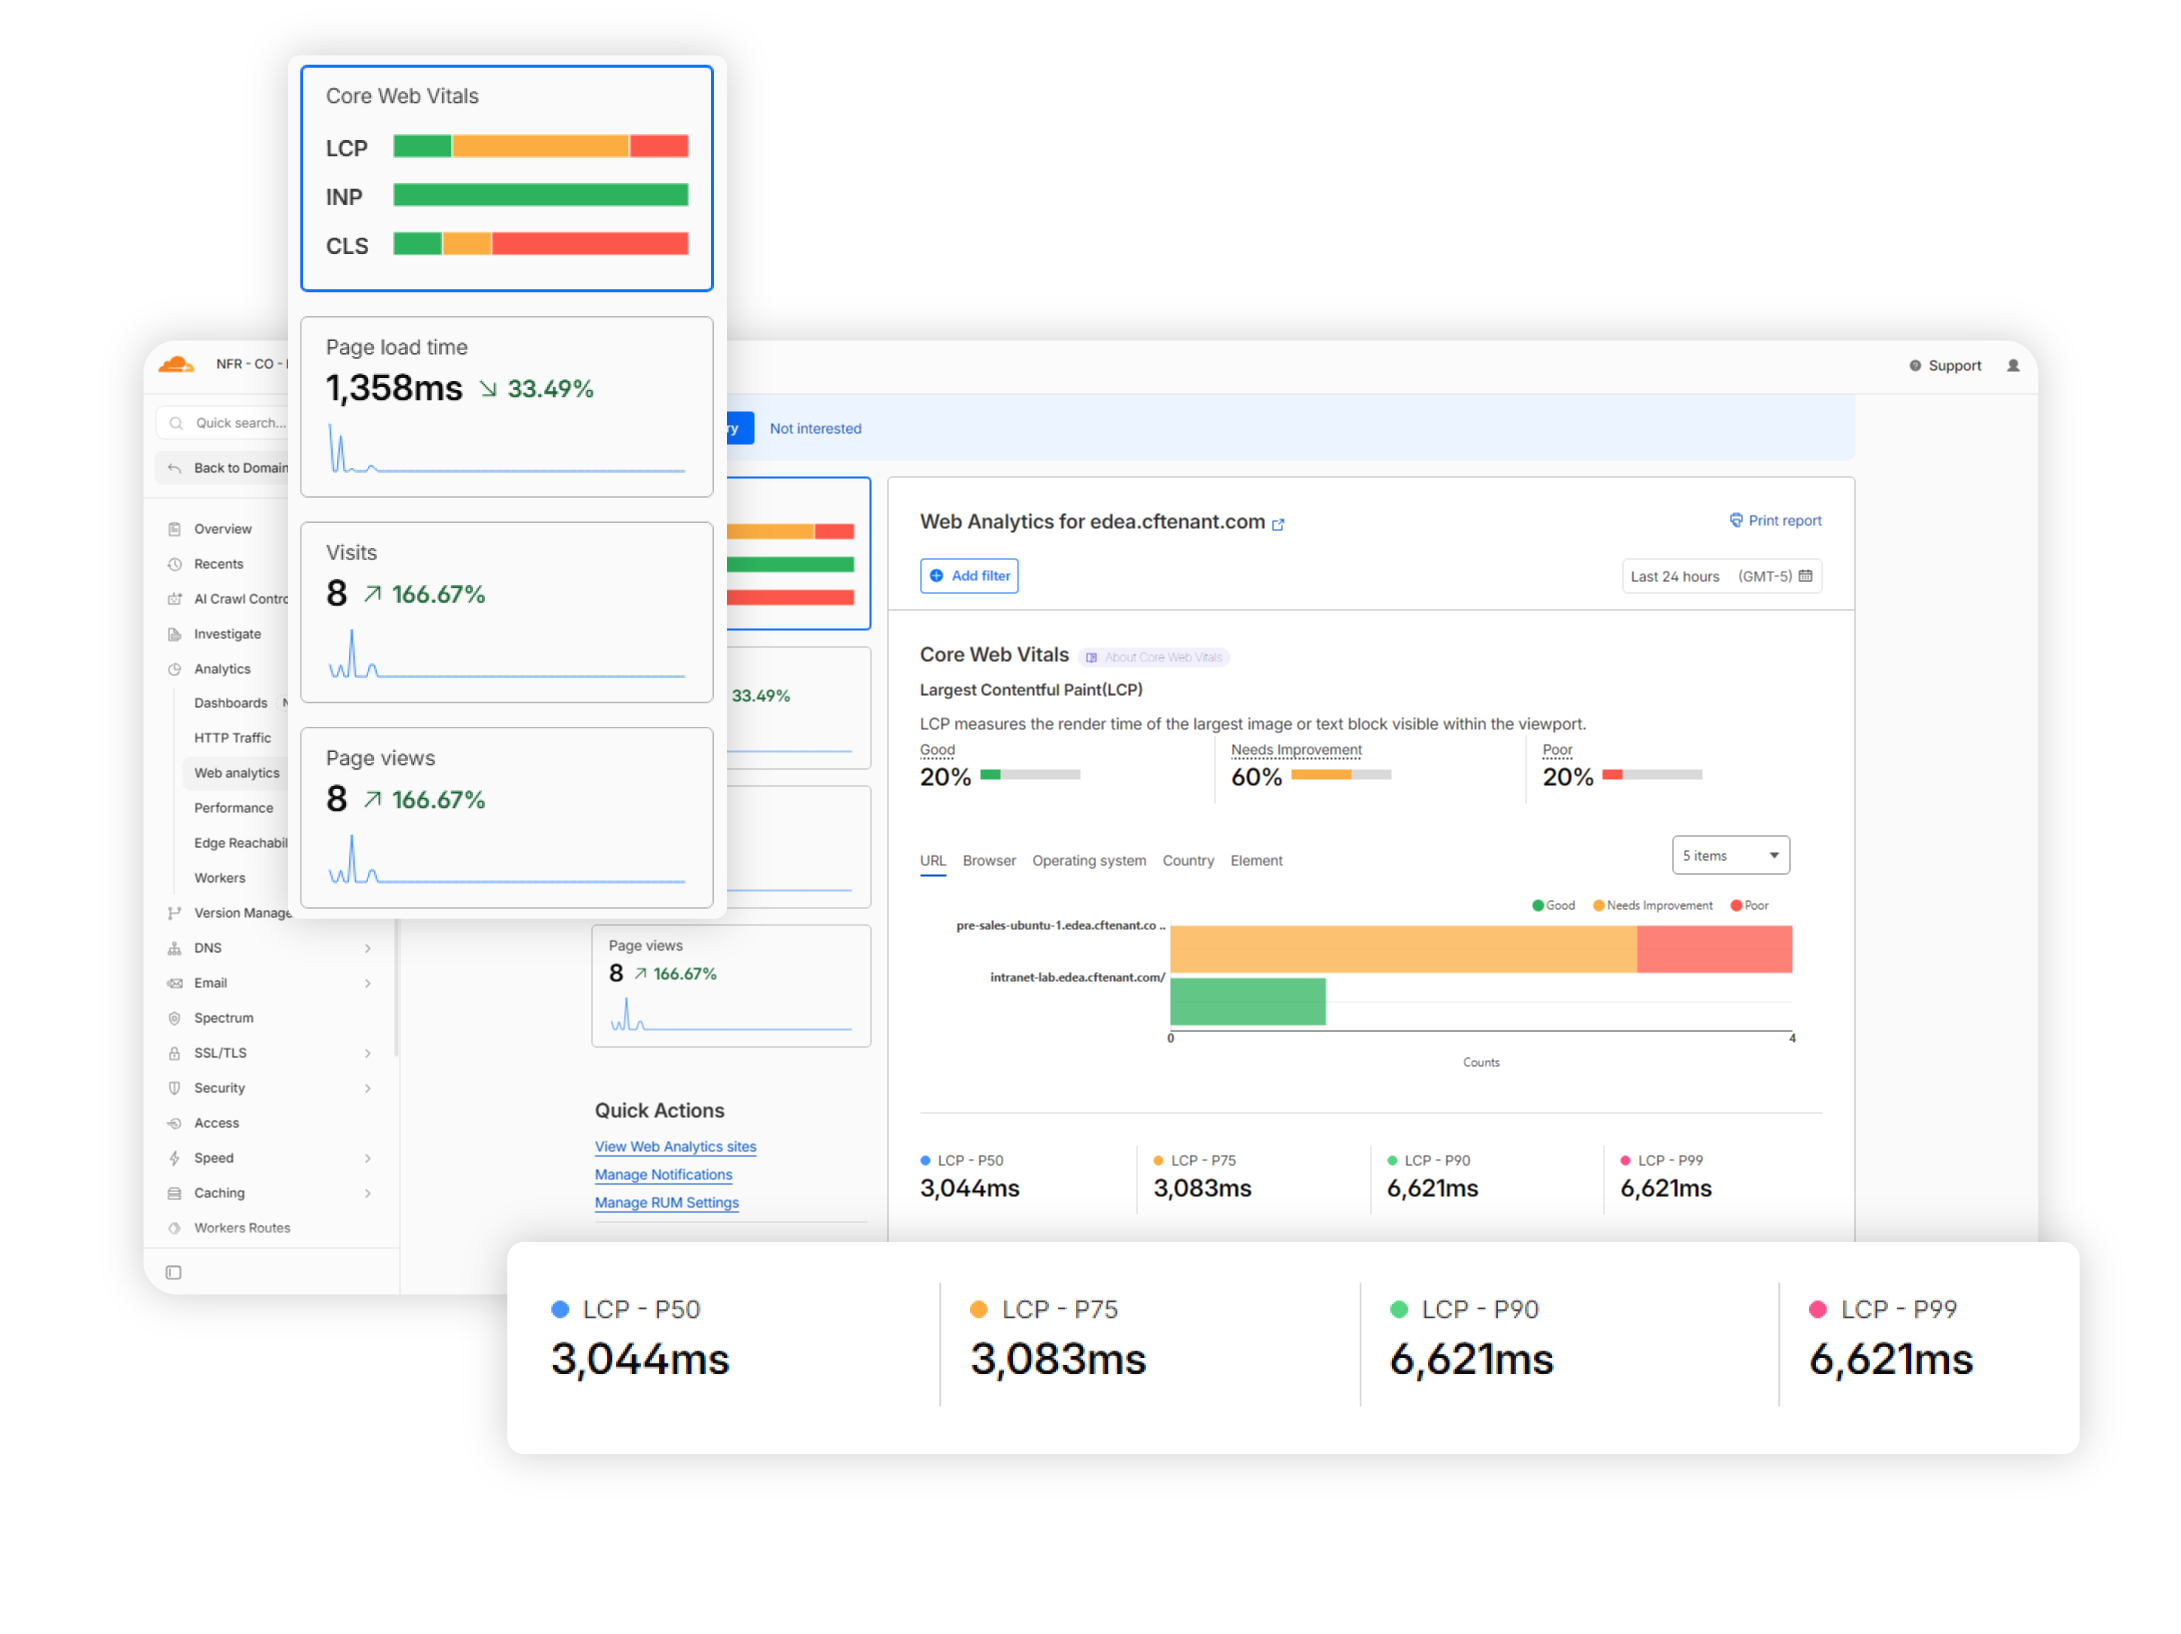2181x1634 pixels.
Task: Click the Speed lightning icon
Action: [x=174, y=1158]
